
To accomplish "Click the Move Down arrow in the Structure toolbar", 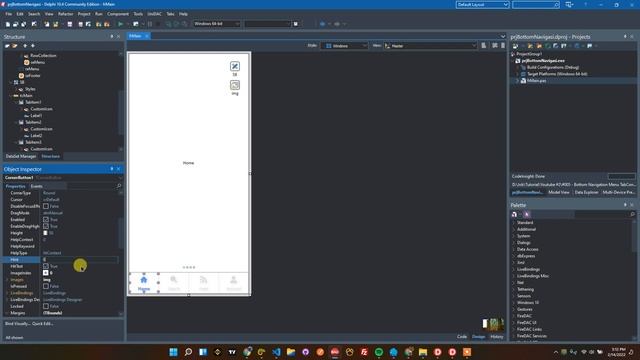I will pos(33,46).
